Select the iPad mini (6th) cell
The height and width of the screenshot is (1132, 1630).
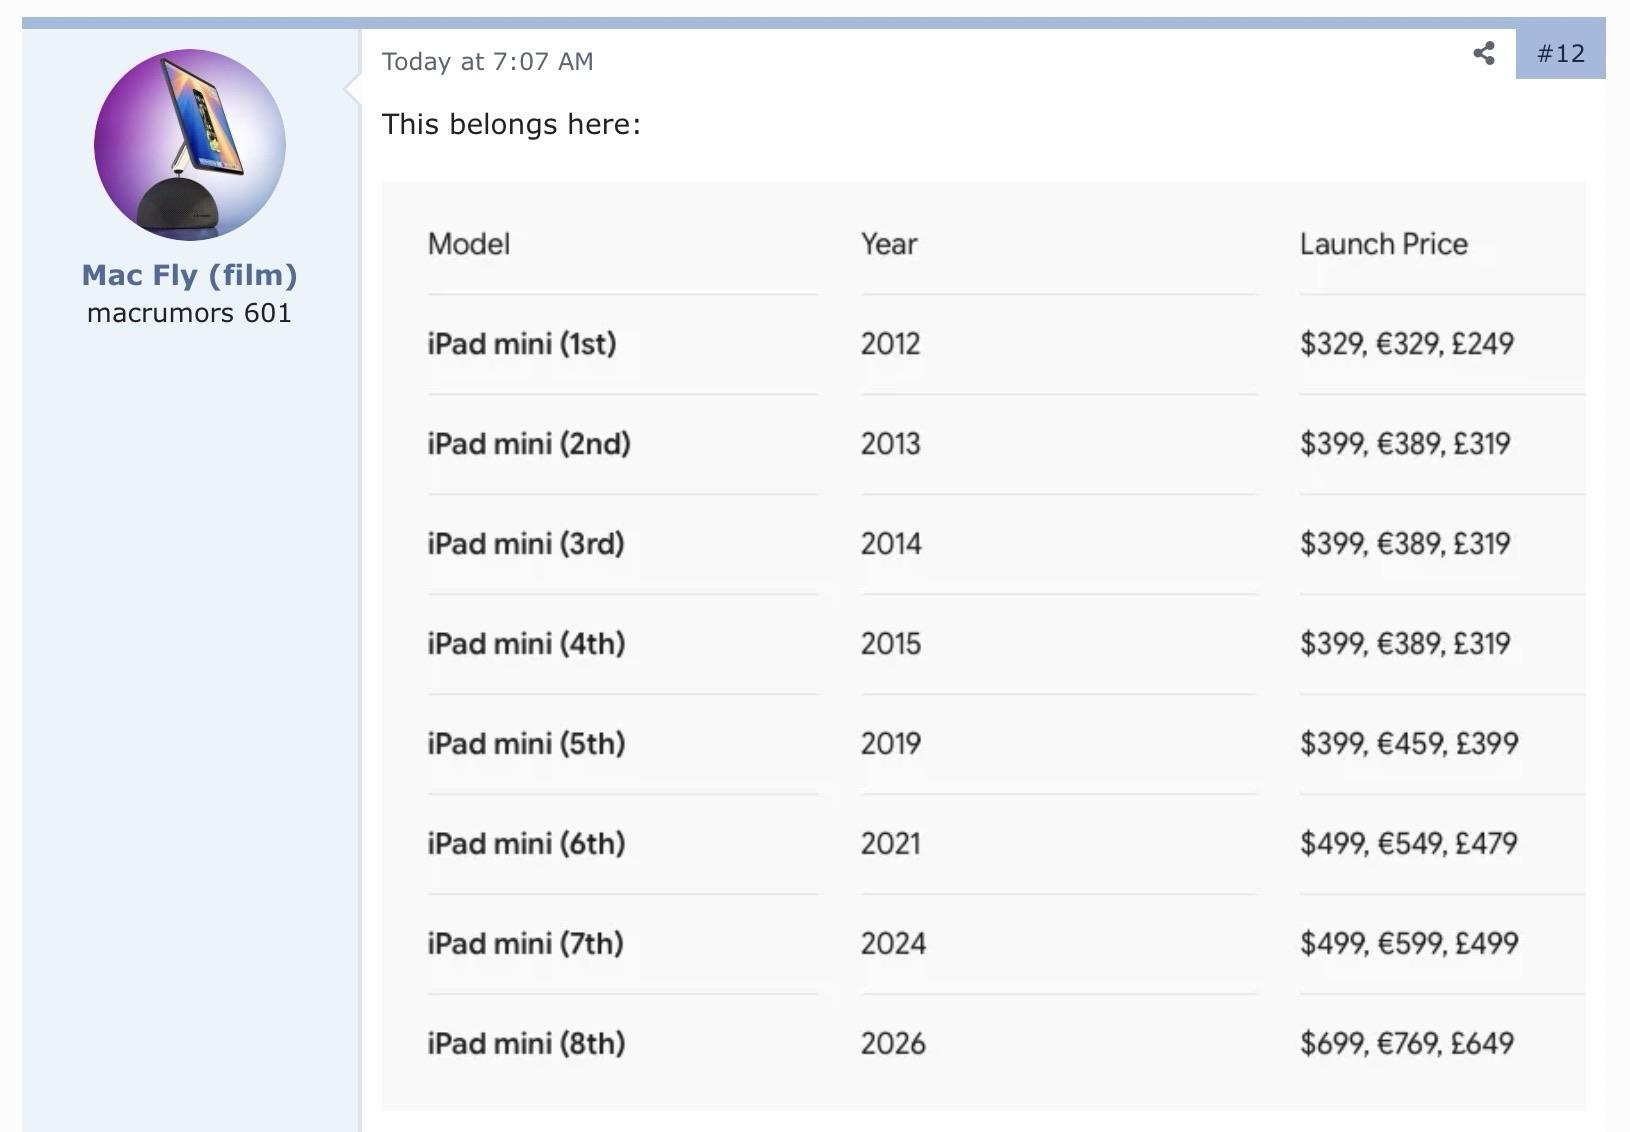(526, 844)
